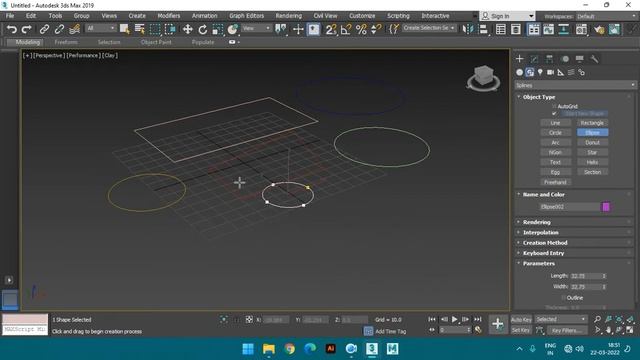Viewport: 640px width, 360px height.
Task: Toggle the 3D Snaps button
Action: coord(331,29)
